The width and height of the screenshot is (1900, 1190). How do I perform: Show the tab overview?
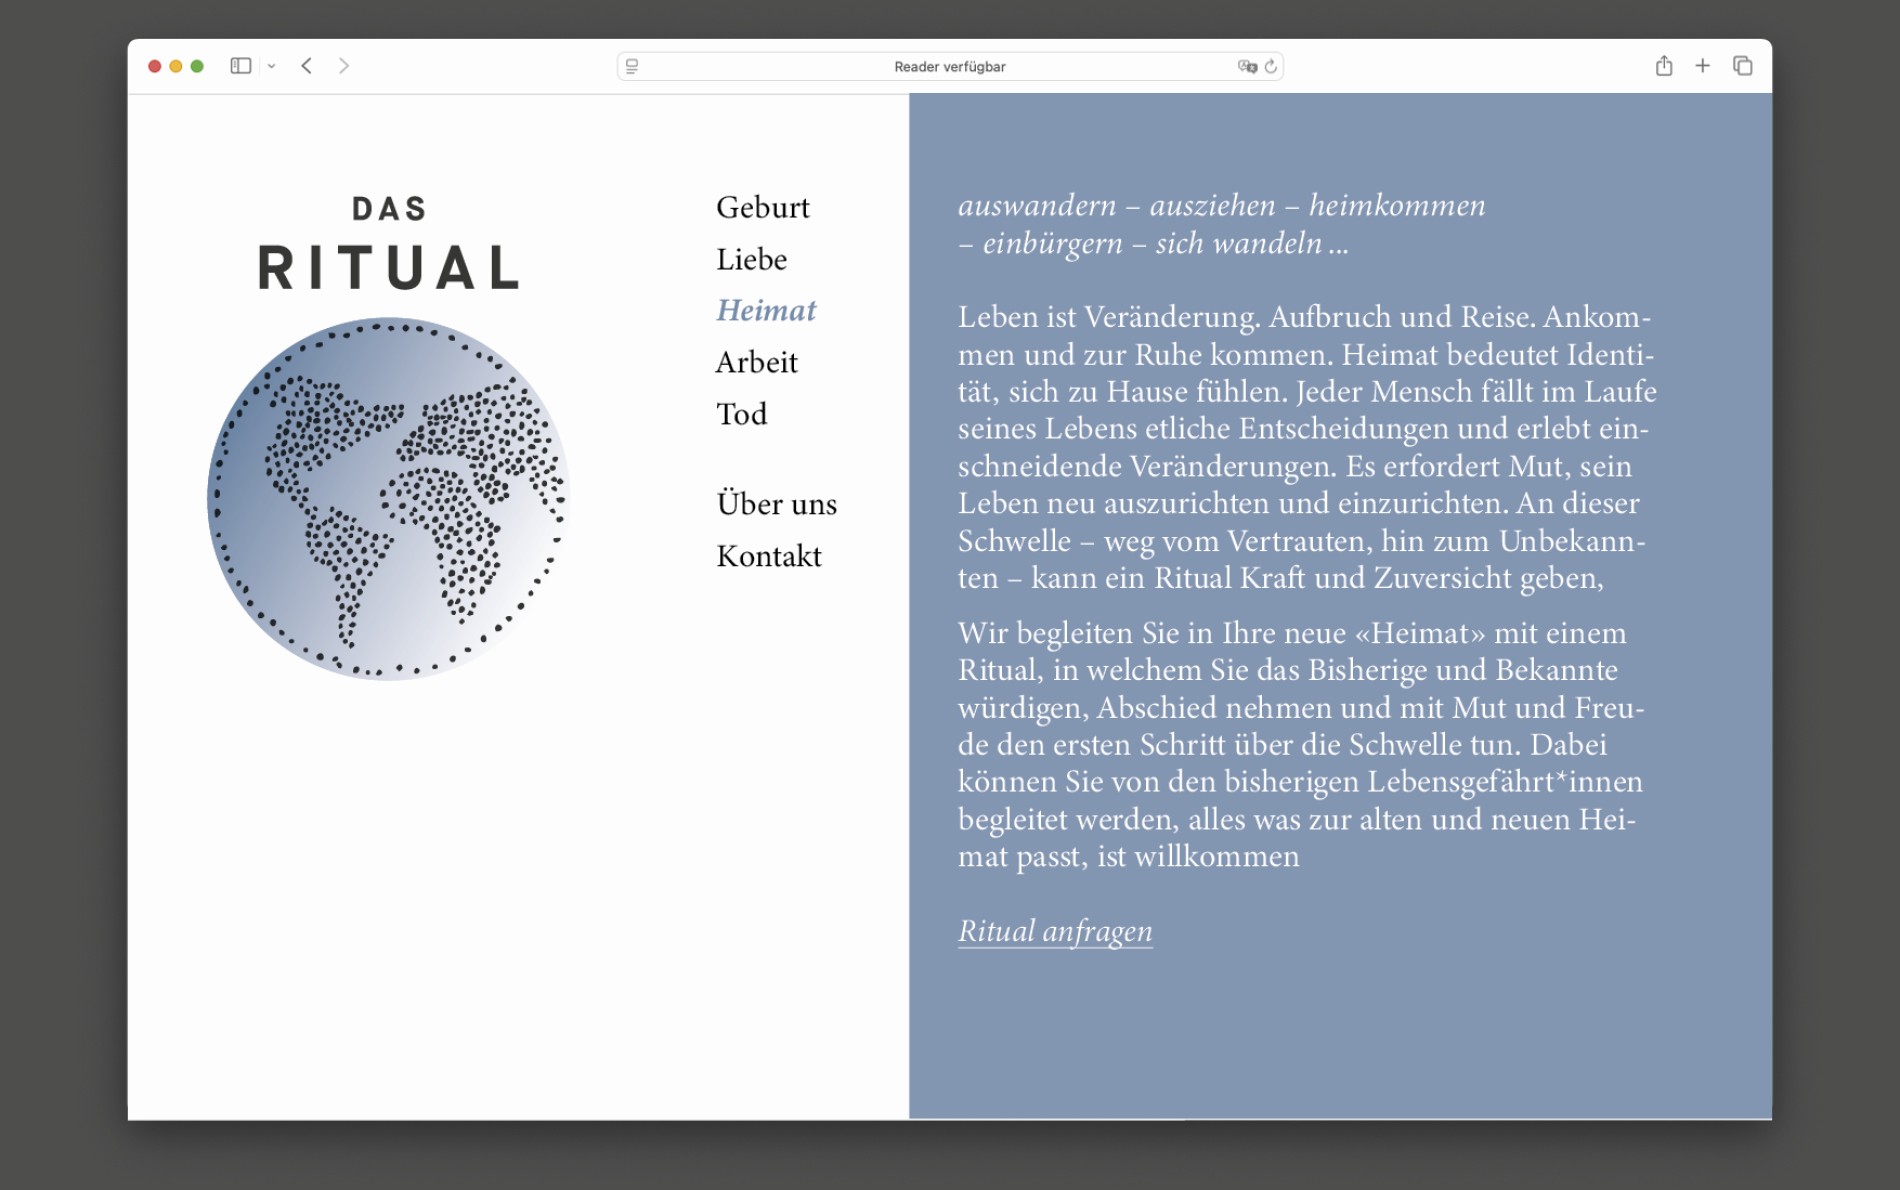point(1742,66)
